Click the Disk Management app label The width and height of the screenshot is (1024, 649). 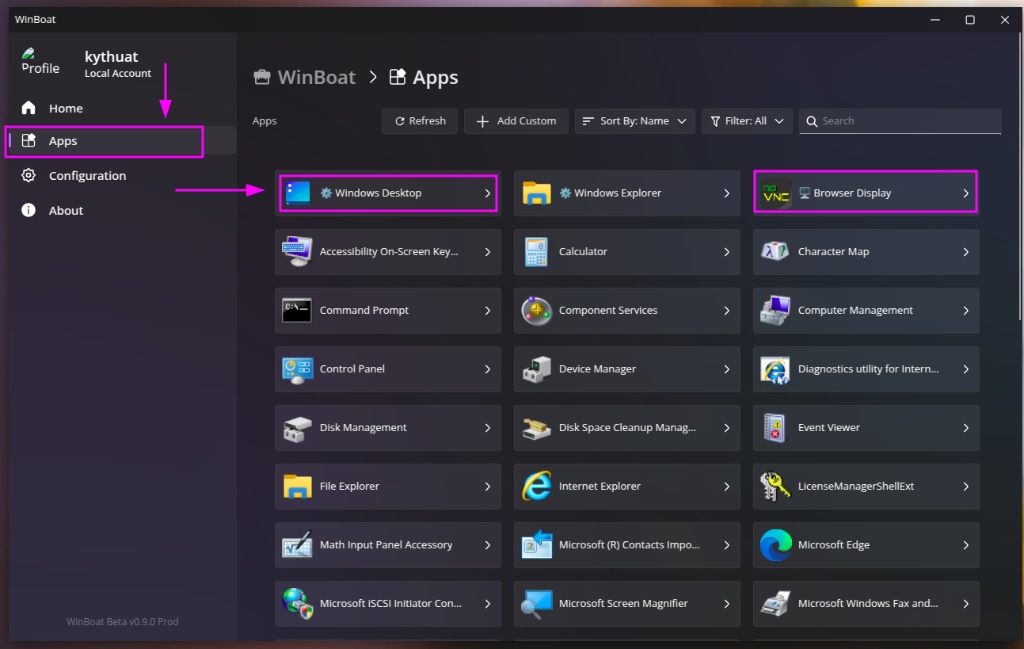coord(363,427)
